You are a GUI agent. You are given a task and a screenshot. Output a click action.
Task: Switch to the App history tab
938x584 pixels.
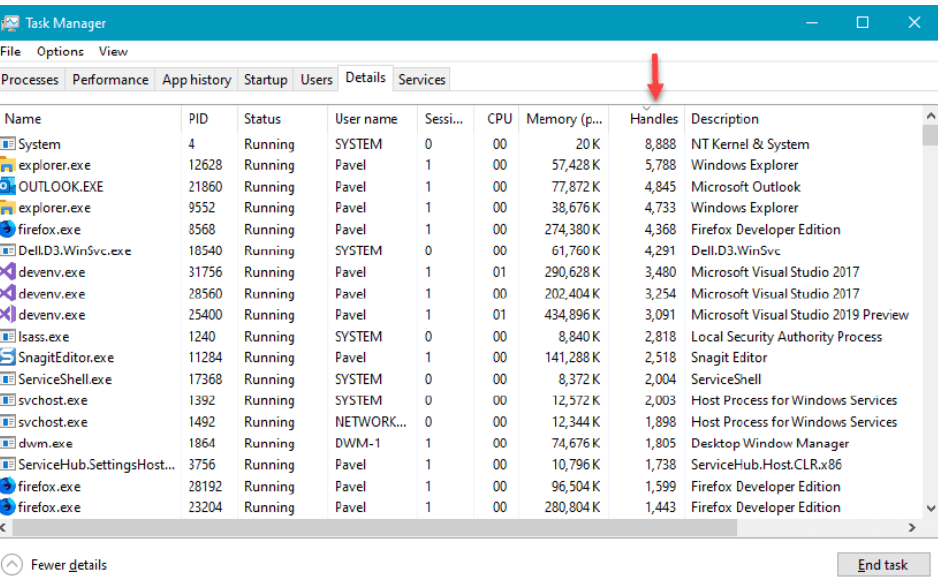196,80
